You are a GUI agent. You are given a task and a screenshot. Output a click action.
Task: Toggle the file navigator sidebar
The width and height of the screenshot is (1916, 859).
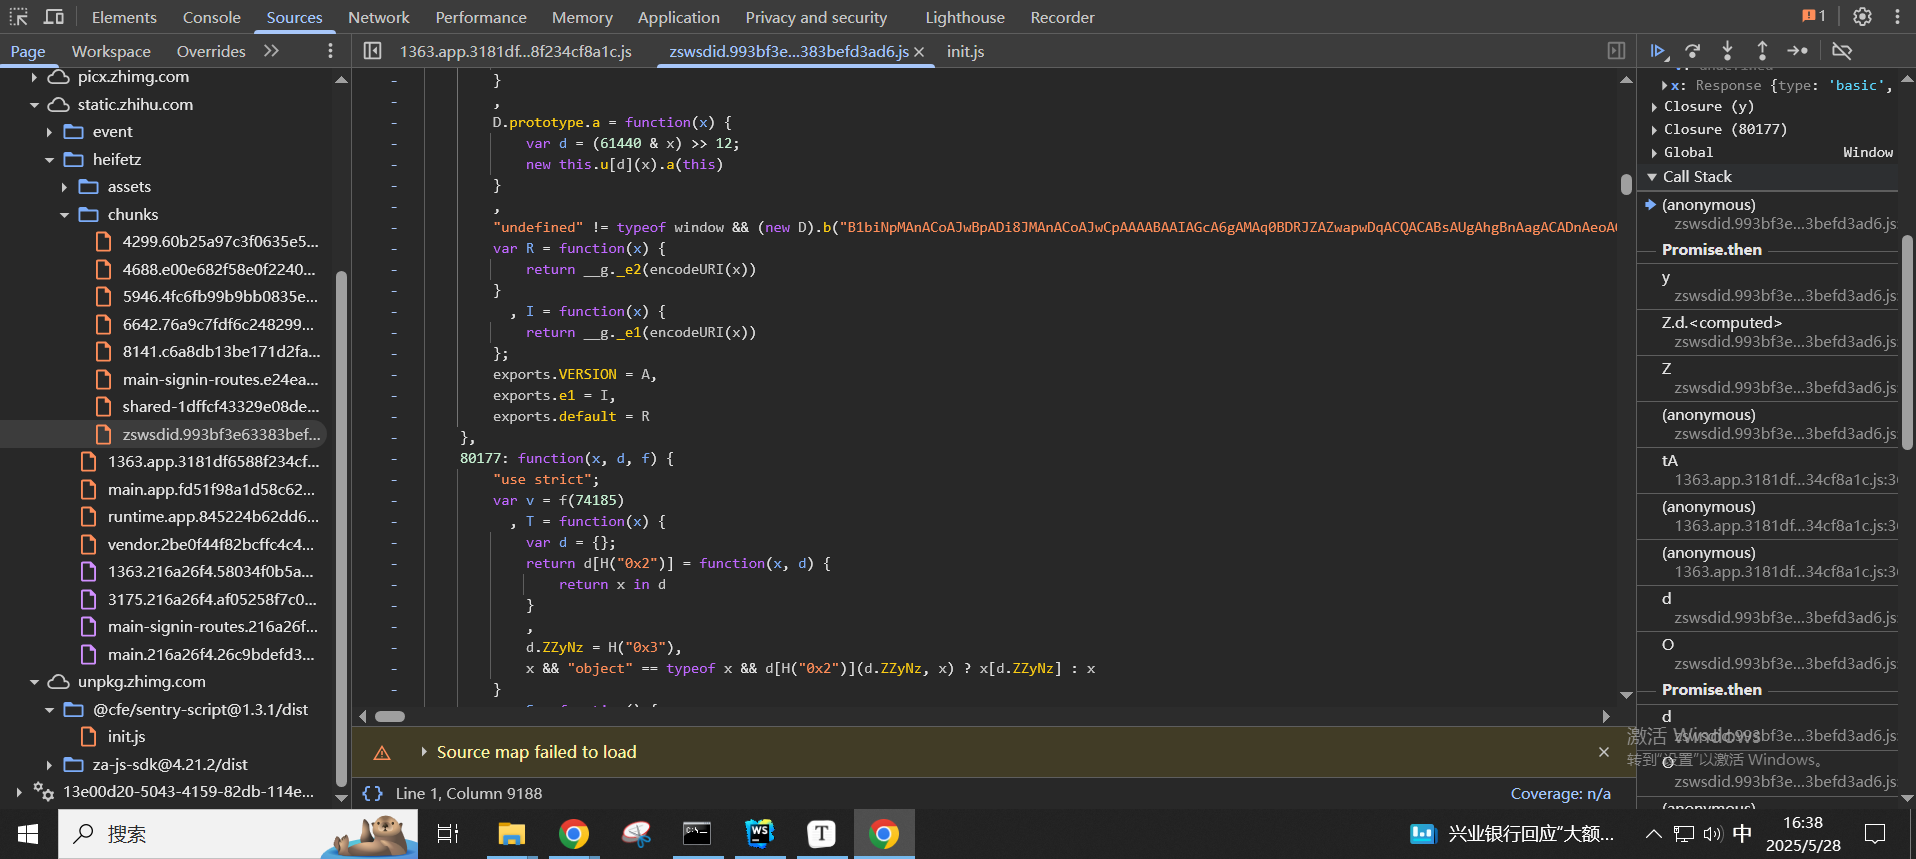coord(372,51)
